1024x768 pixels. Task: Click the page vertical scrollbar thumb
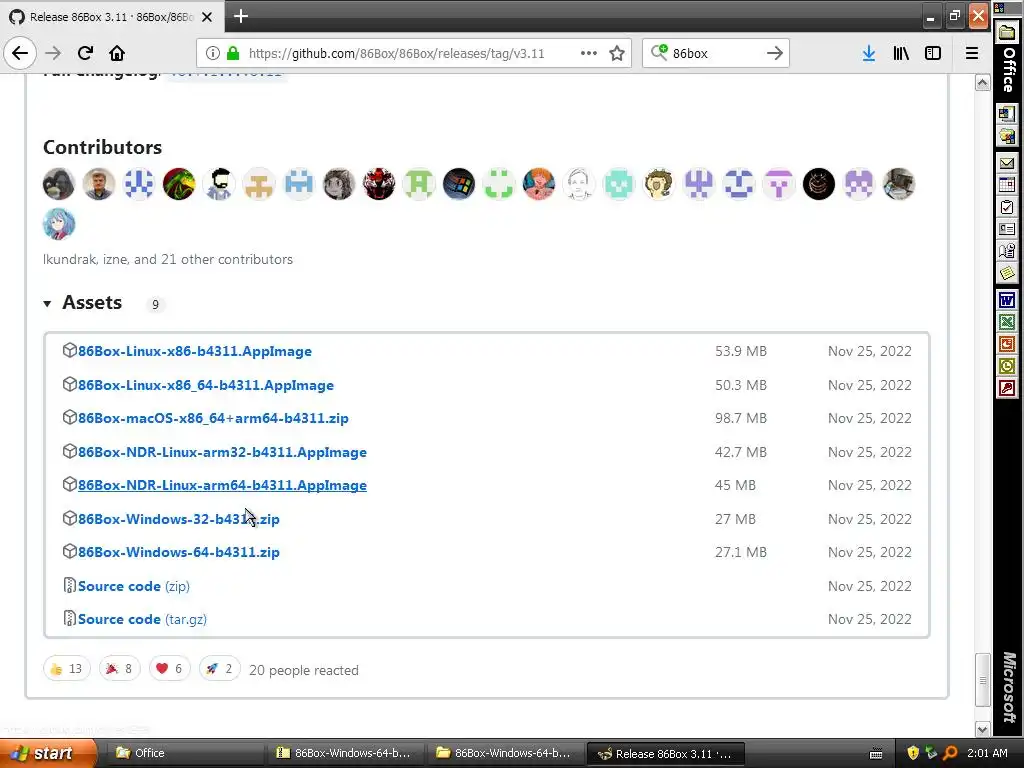(x=982, y=680)
